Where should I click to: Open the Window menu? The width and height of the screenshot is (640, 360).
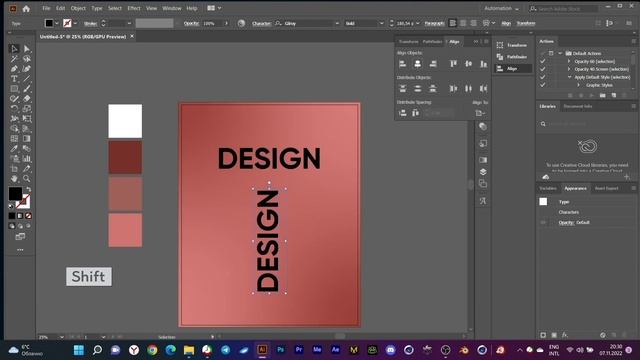point(171,8)
